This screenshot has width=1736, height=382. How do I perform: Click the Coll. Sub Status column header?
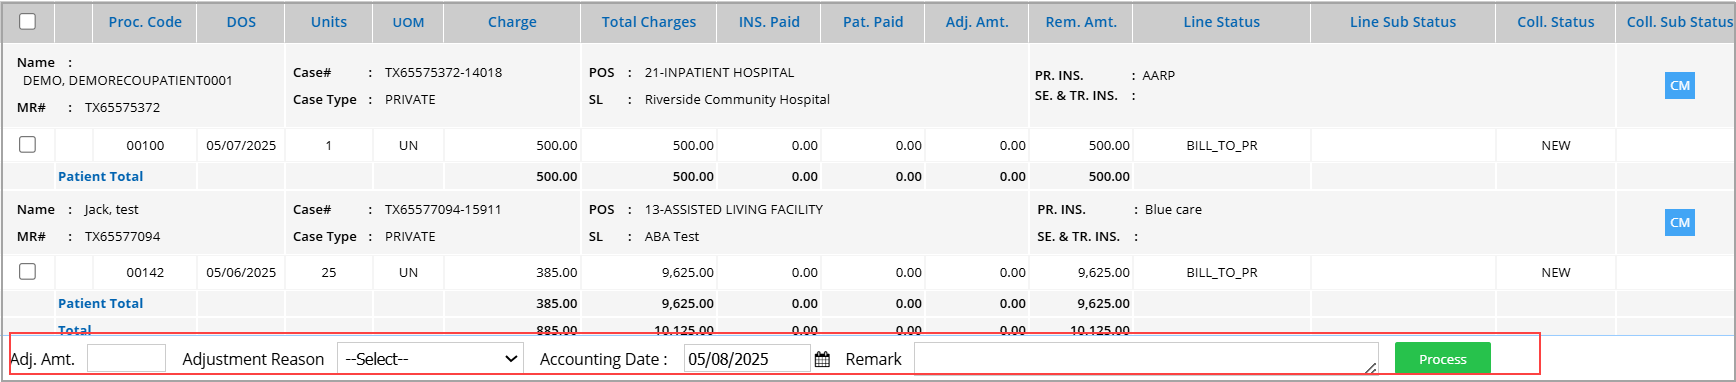click(x=1679, y=22)
